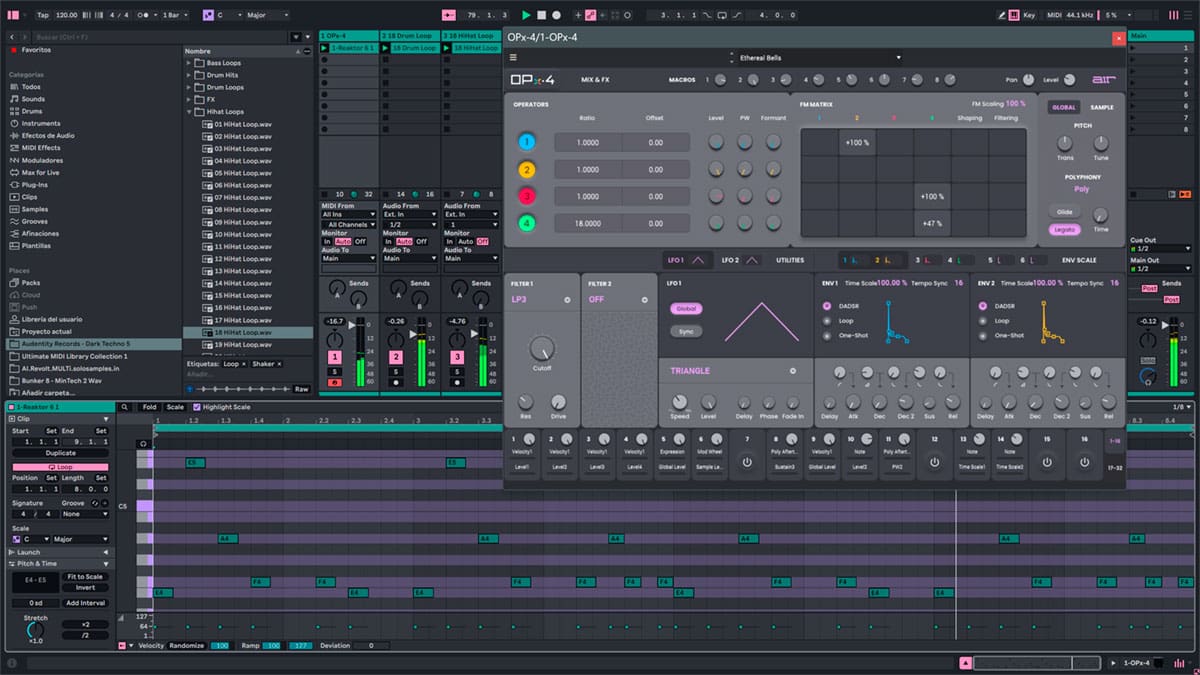The image size is (1200, 675).
Task: Toggle the scale mode icon beside C
Action: [208, 15]
